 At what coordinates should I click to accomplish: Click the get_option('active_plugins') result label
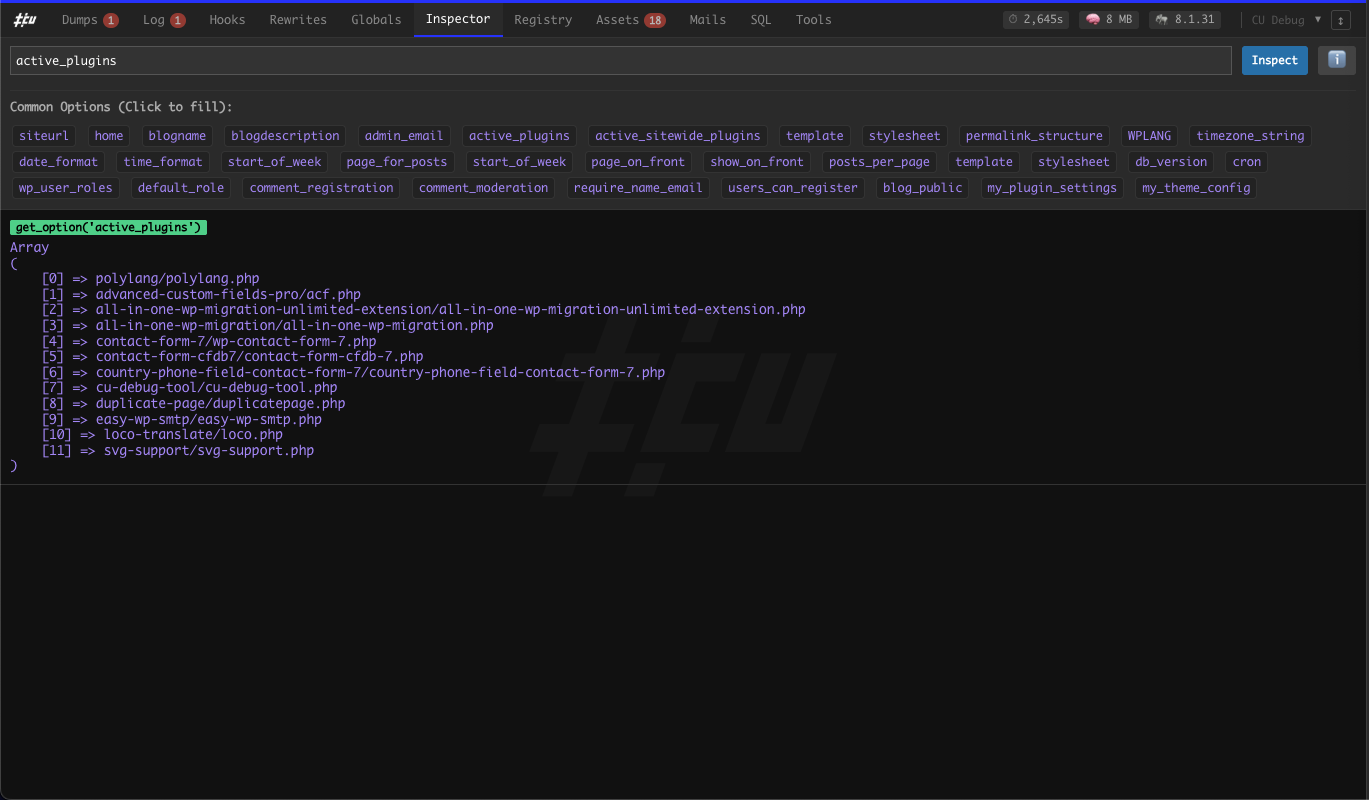tap(108, 227)
